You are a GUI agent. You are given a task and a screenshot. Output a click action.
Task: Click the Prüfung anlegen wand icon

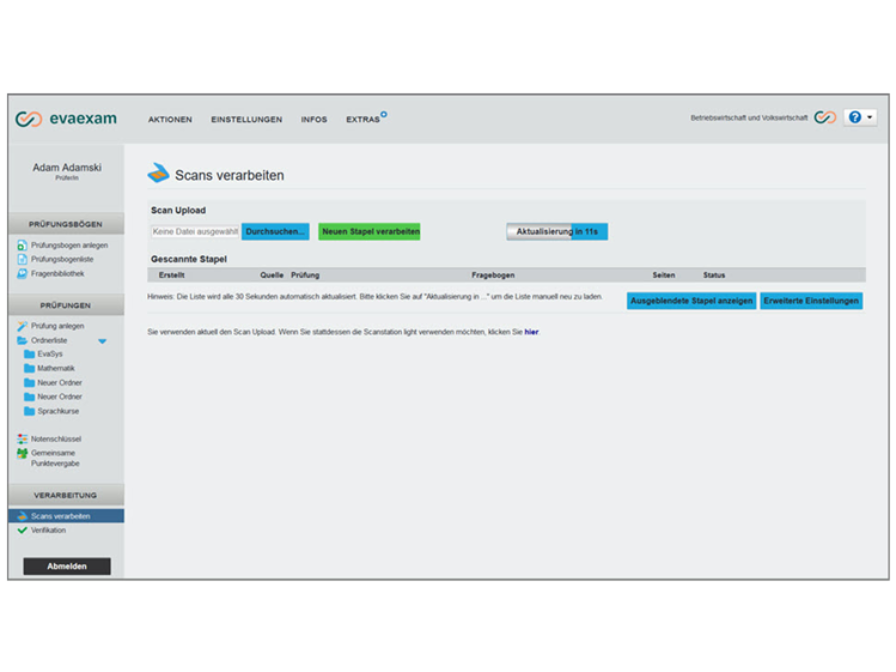pos(22,326)
